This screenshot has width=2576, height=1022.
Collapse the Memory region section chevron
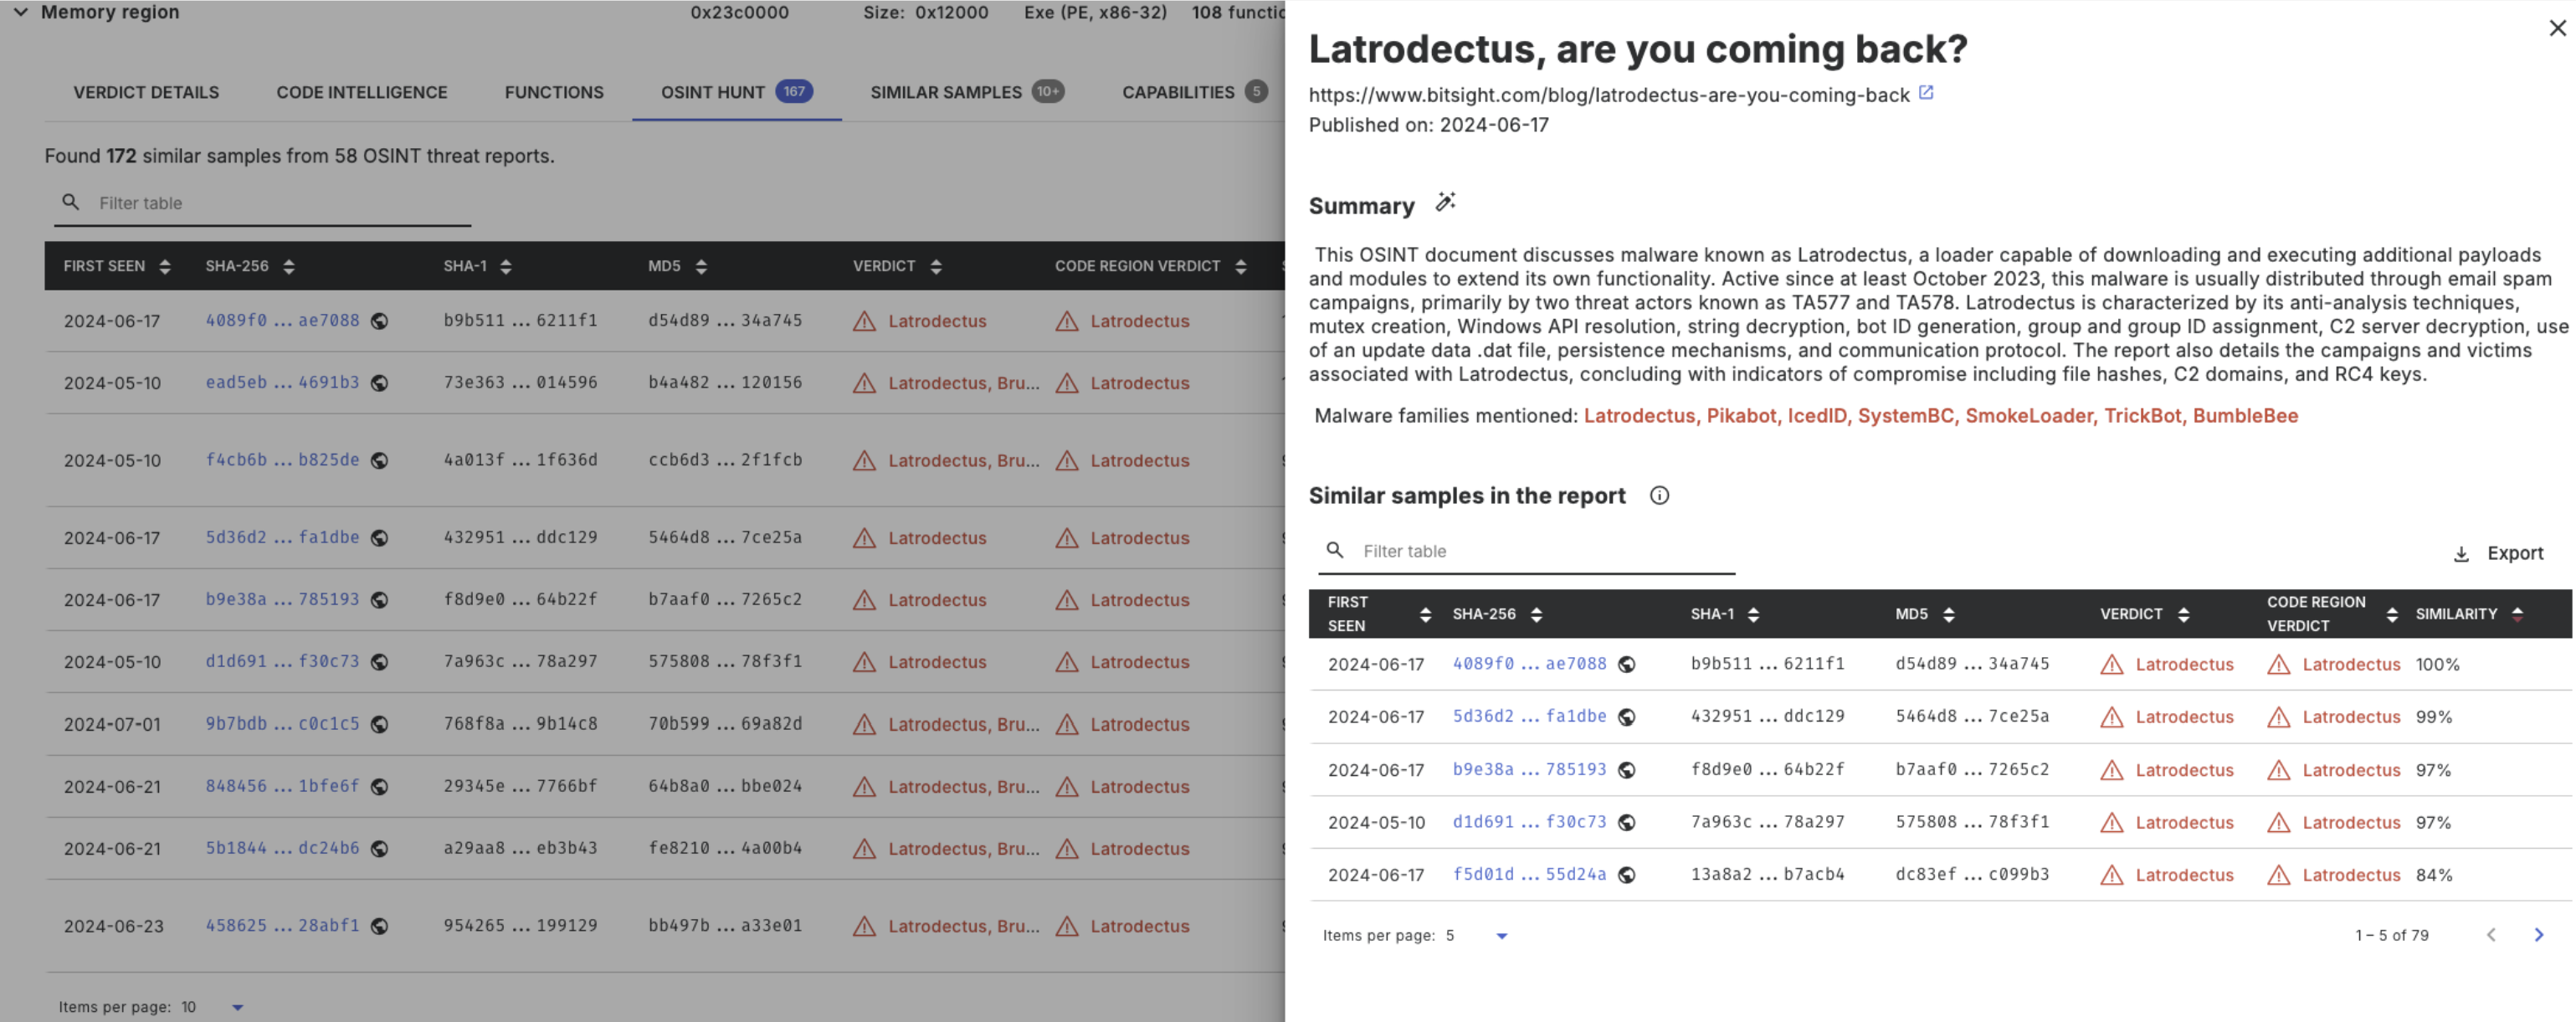tap(21, 12)
